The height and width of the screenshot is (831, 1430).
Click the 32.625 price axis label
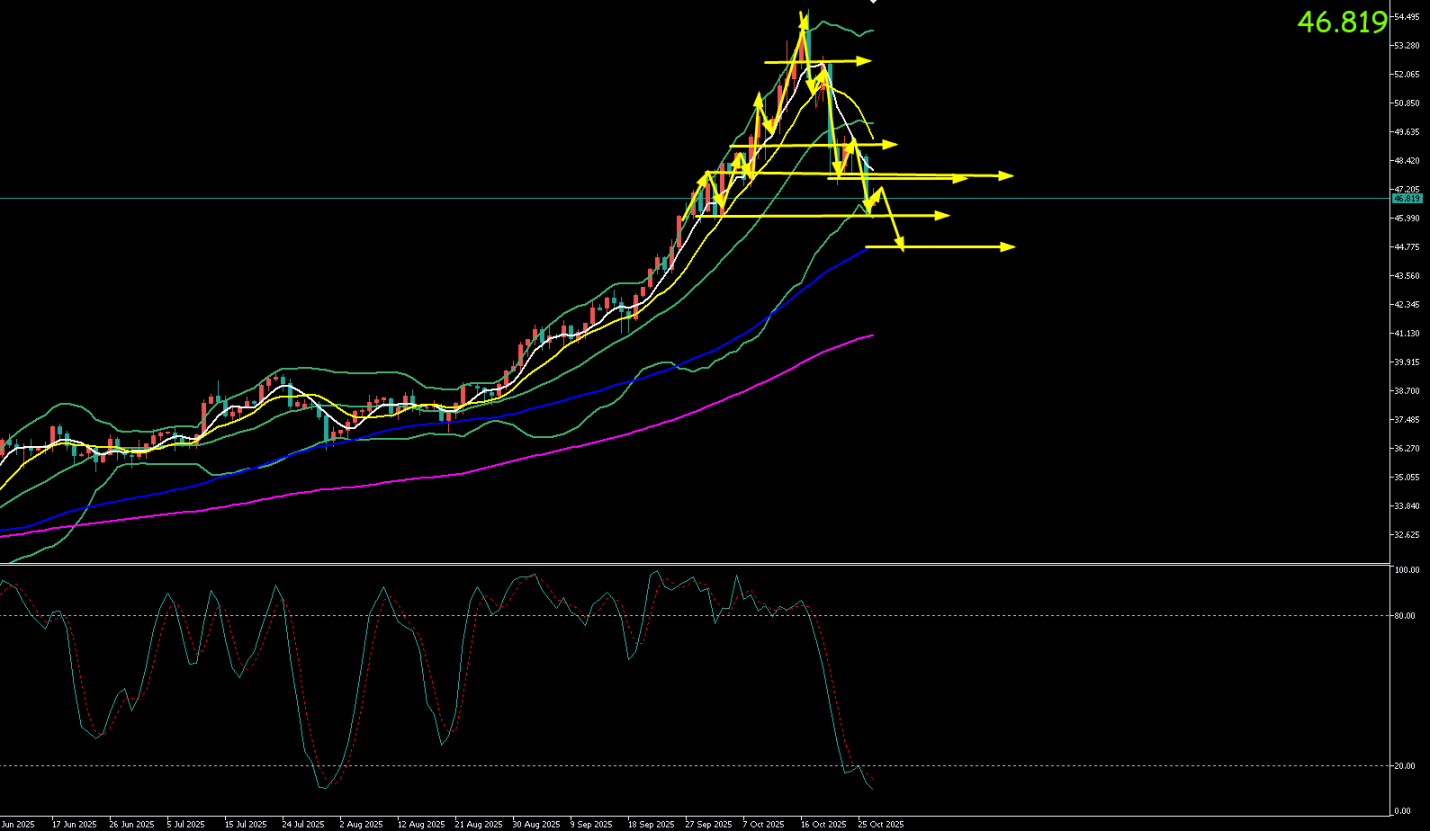tap(1408, 535)
